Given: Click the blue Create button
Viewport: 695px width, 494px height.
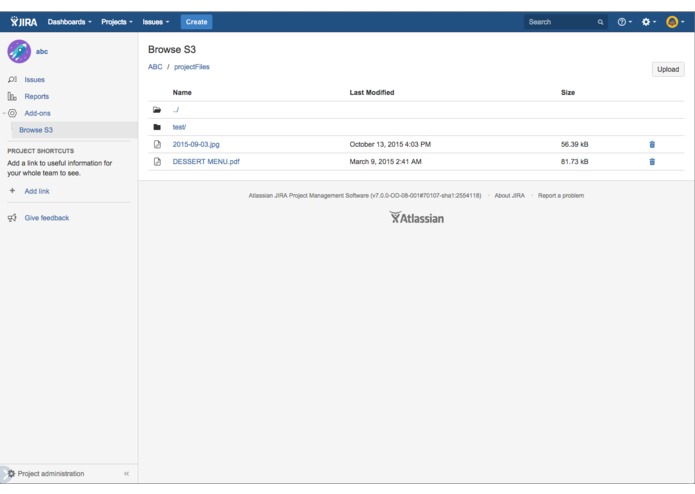Looking at the screenshot, I should click(196, 22).
